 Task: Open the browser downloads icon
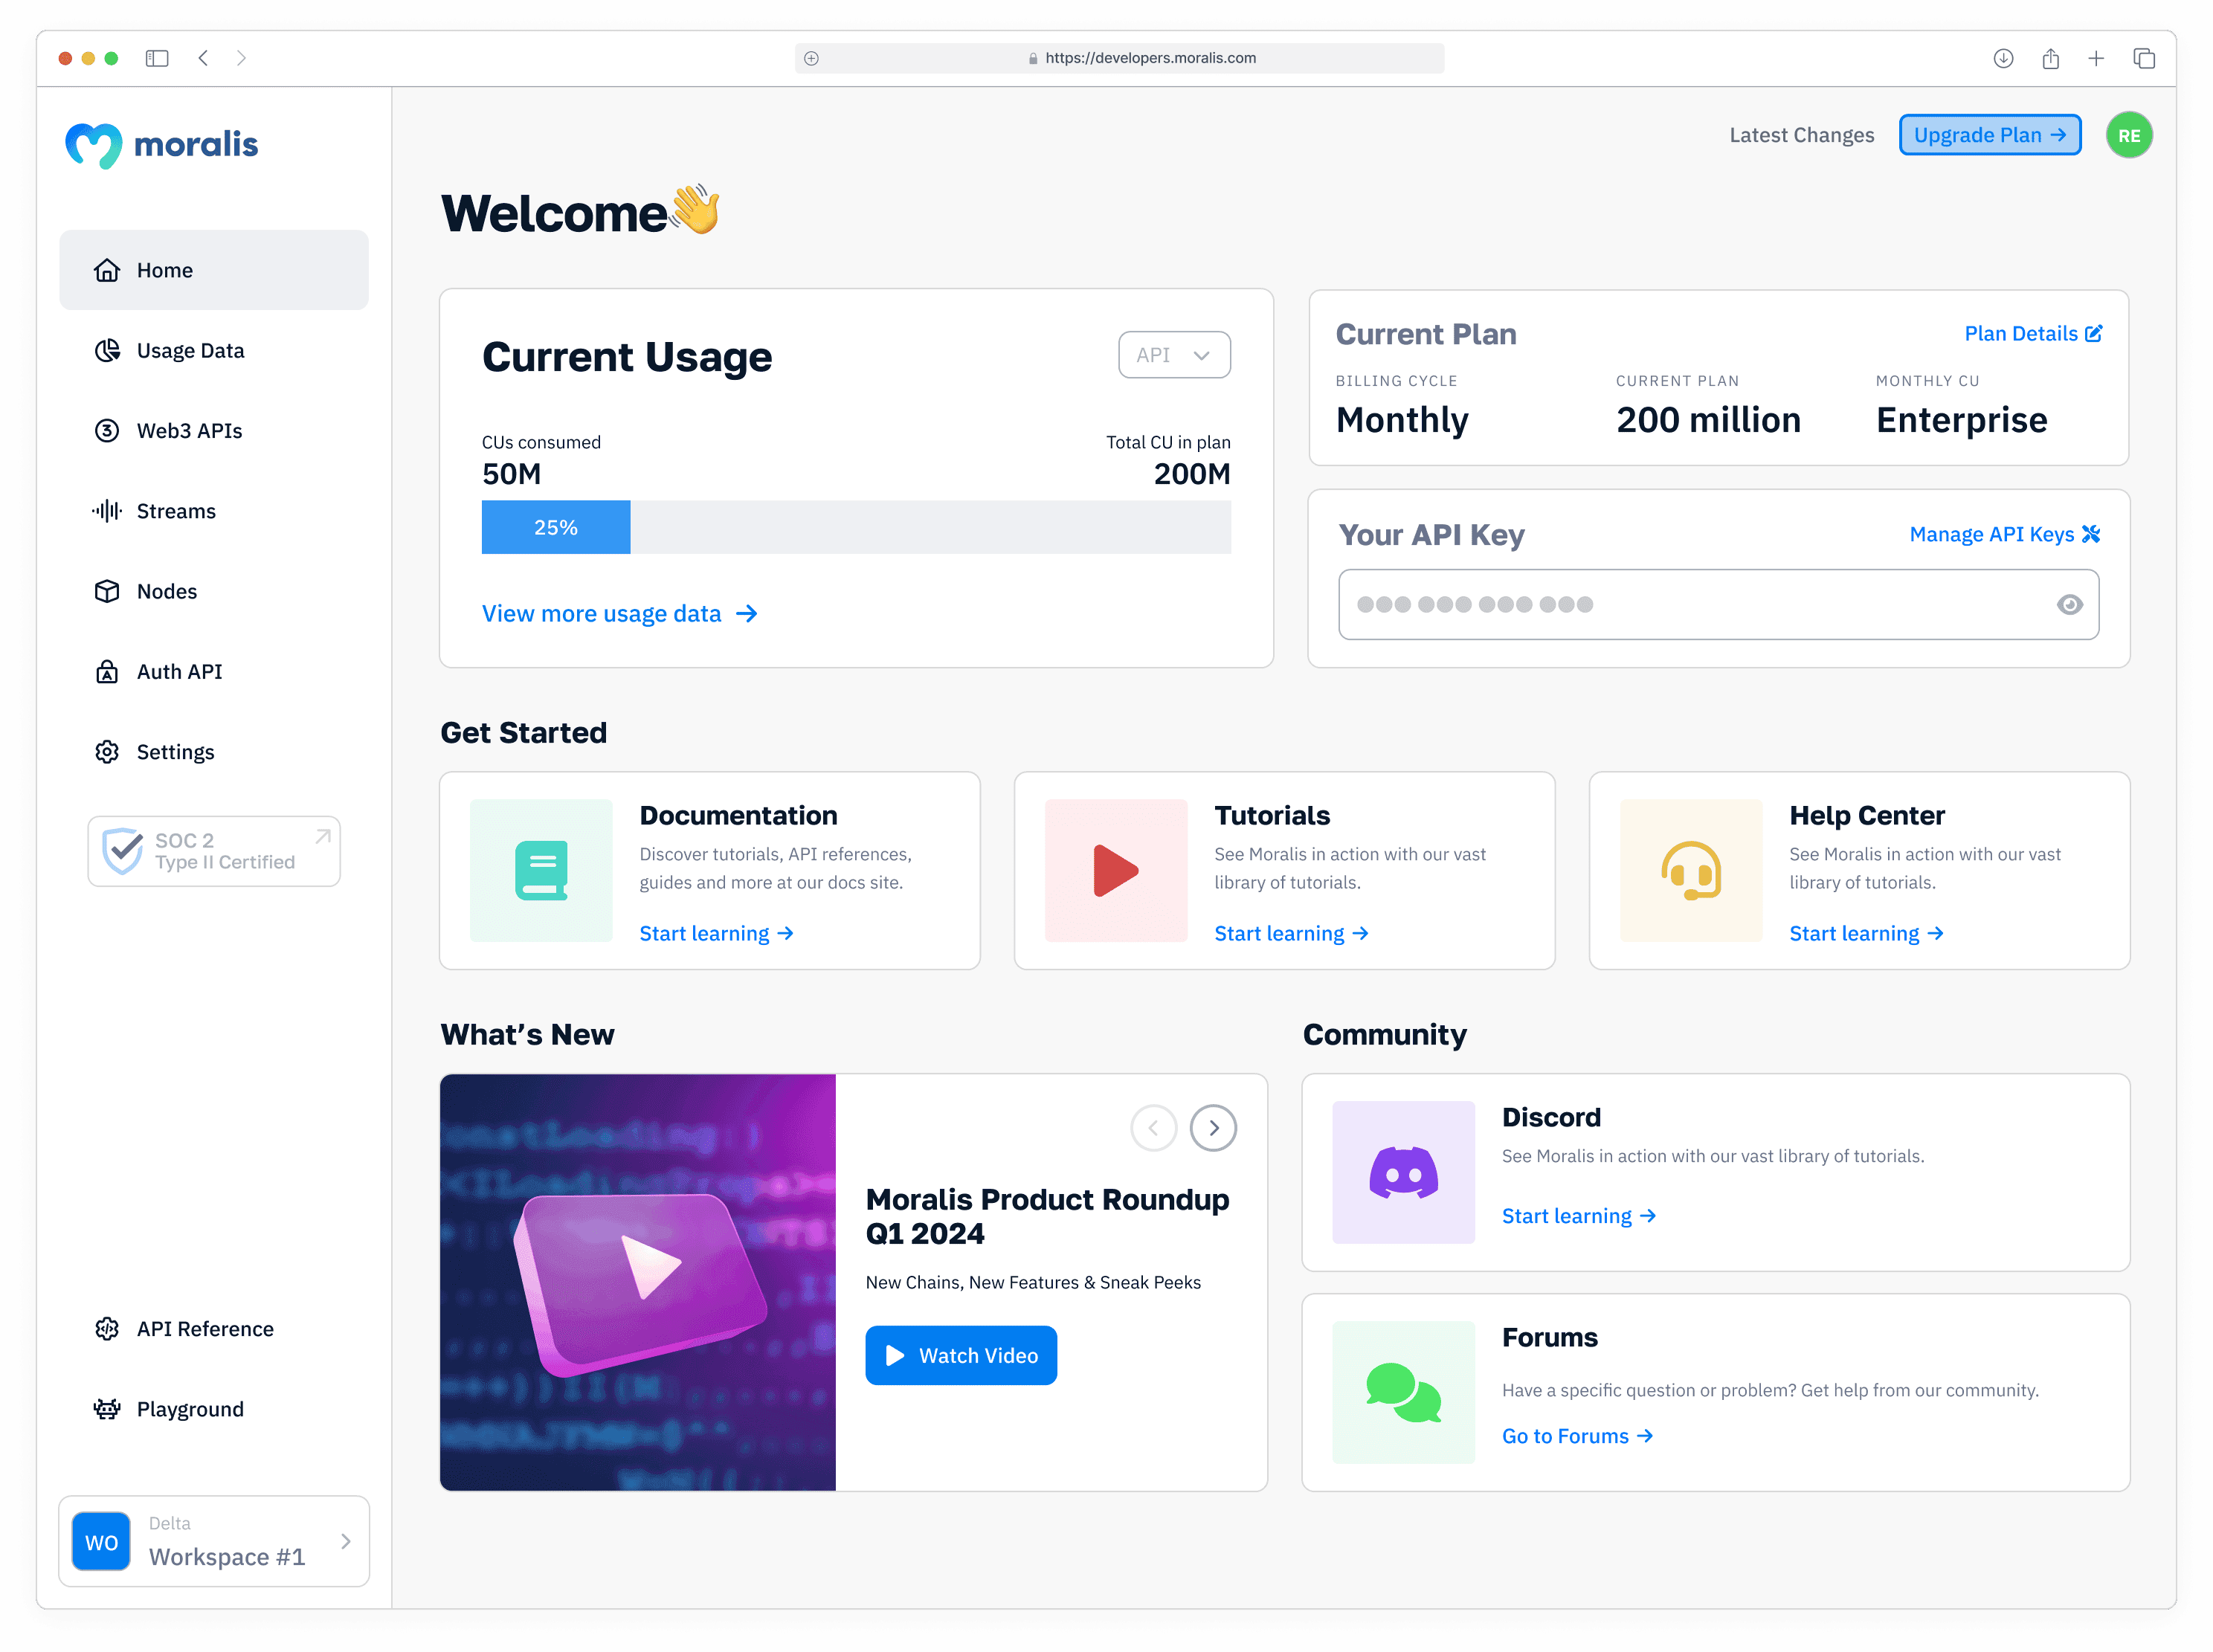pos(2002,58)
